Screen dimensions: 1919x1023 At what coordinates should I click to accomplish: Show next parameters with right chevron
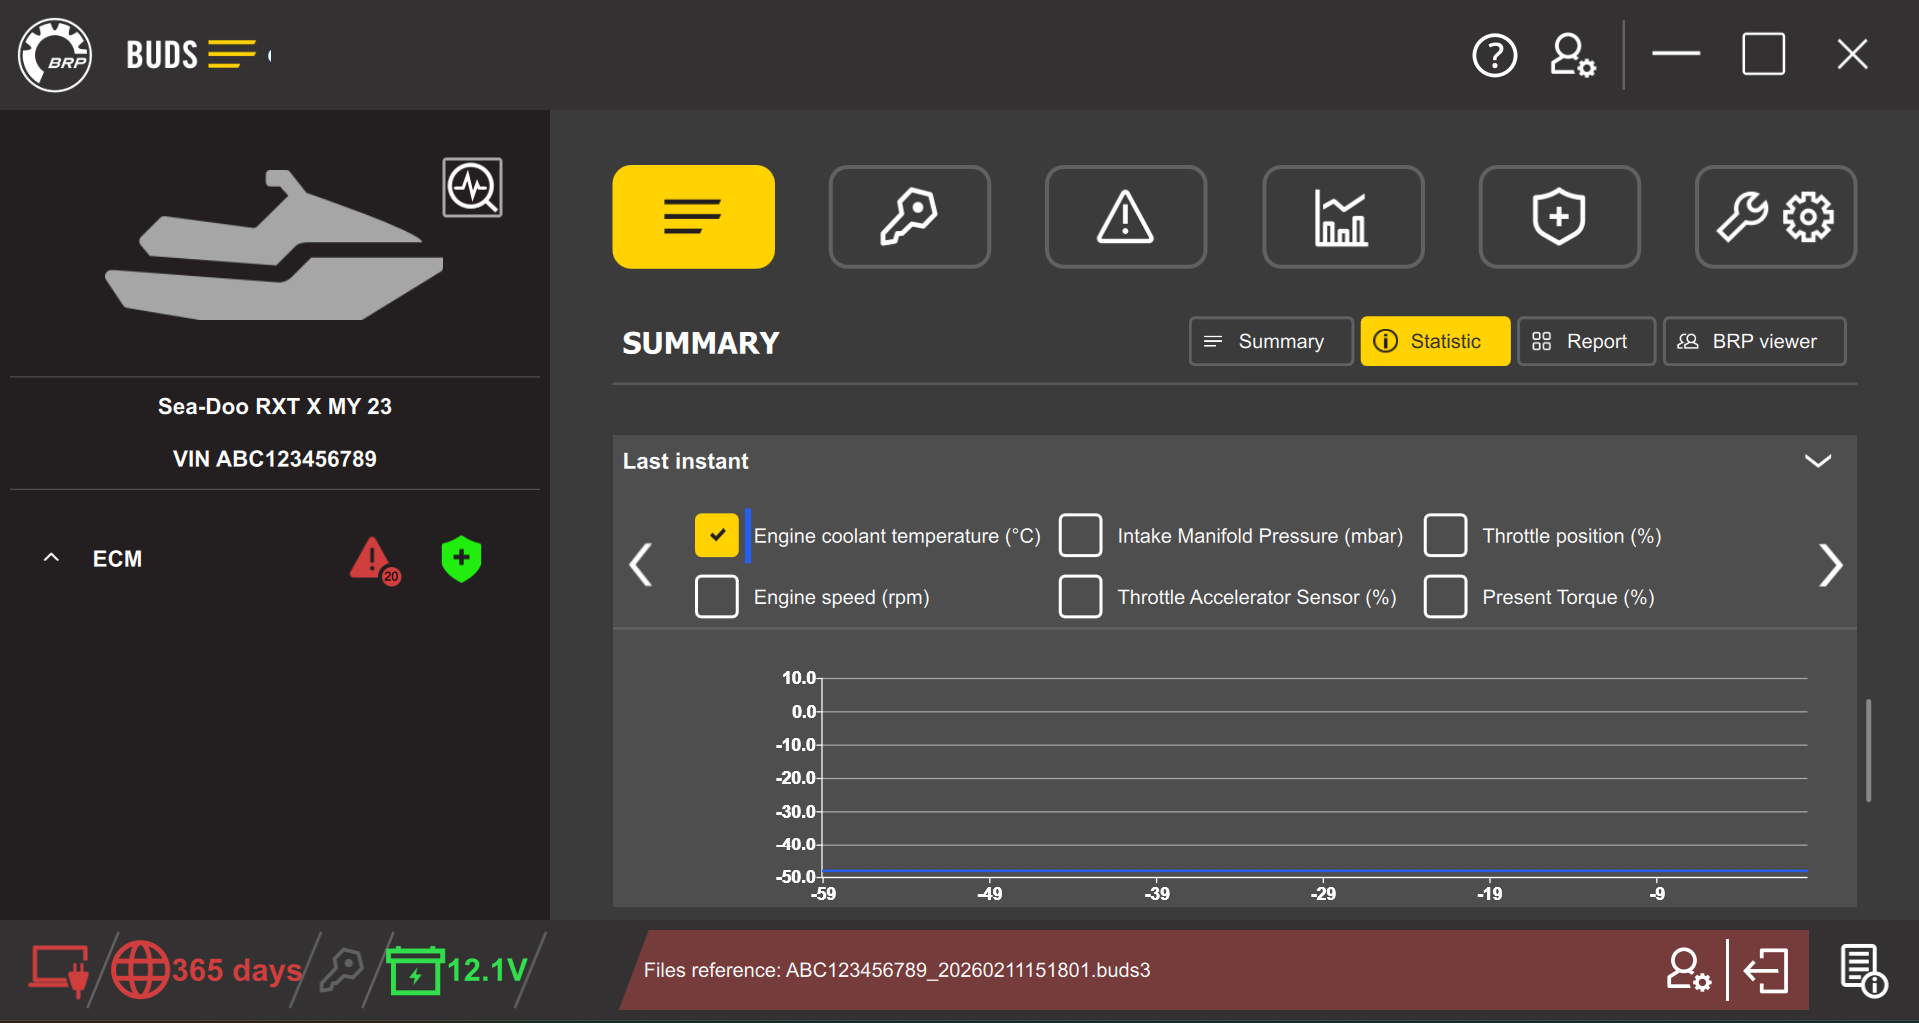pyautogui.click(x=1831, y=565)
